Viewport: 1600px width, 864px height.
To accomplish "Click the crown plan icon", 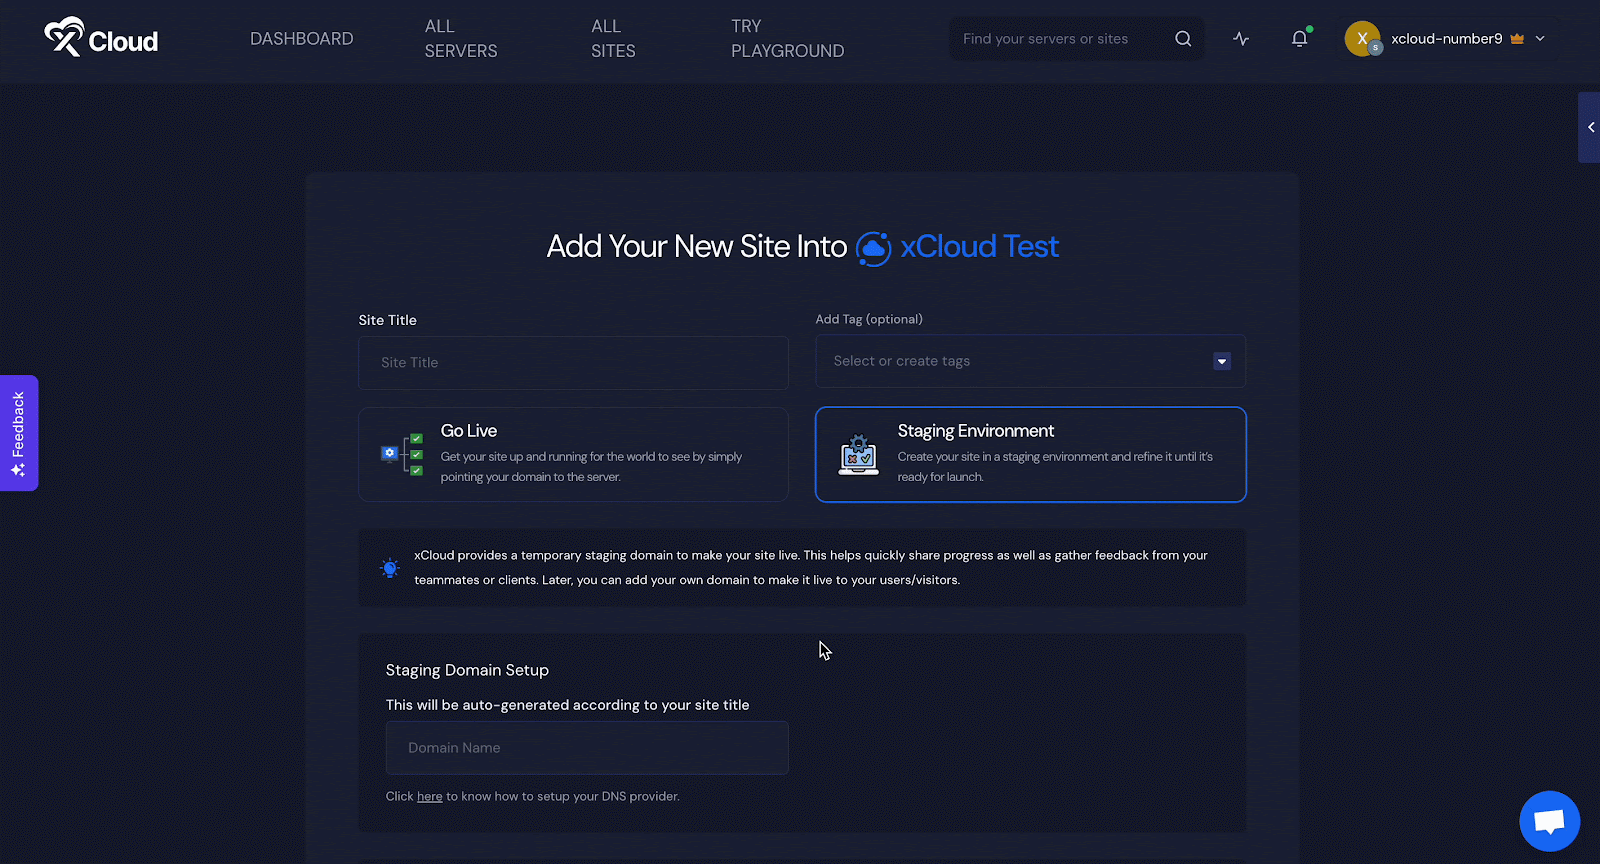I will [1517, 39].
